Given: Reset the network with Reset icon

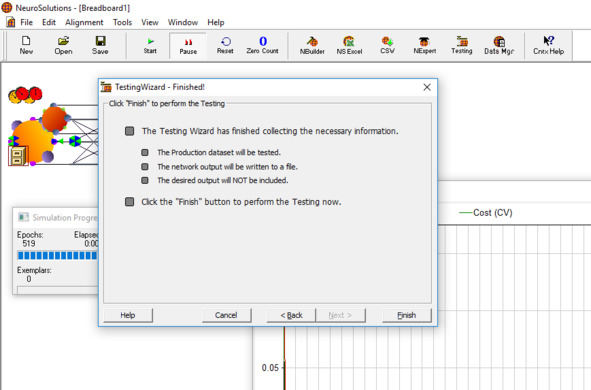Looking at the screenshot, I should pyautogui.click(x=225, y=46).
